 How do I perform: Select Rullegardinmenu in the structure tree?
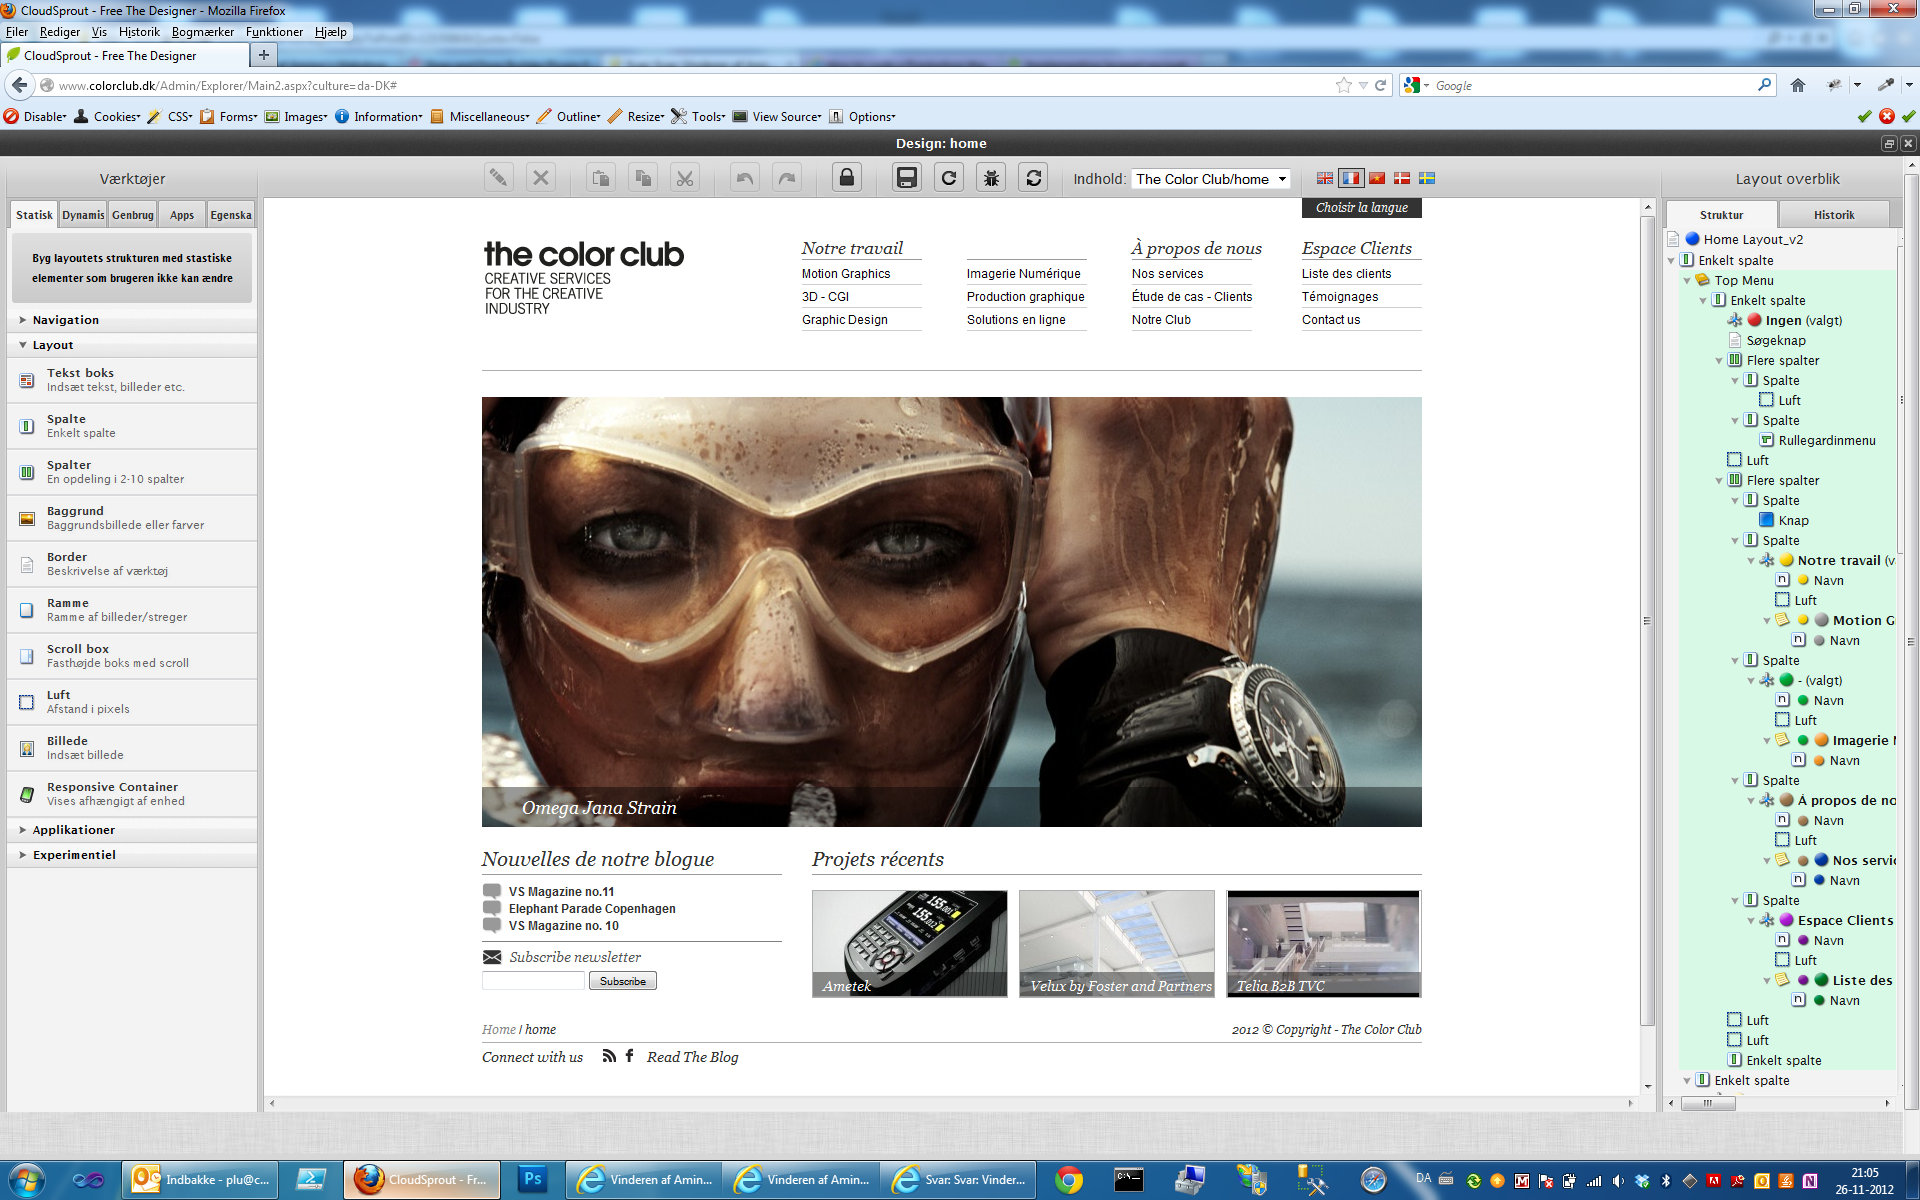(x=1826, y=440)
